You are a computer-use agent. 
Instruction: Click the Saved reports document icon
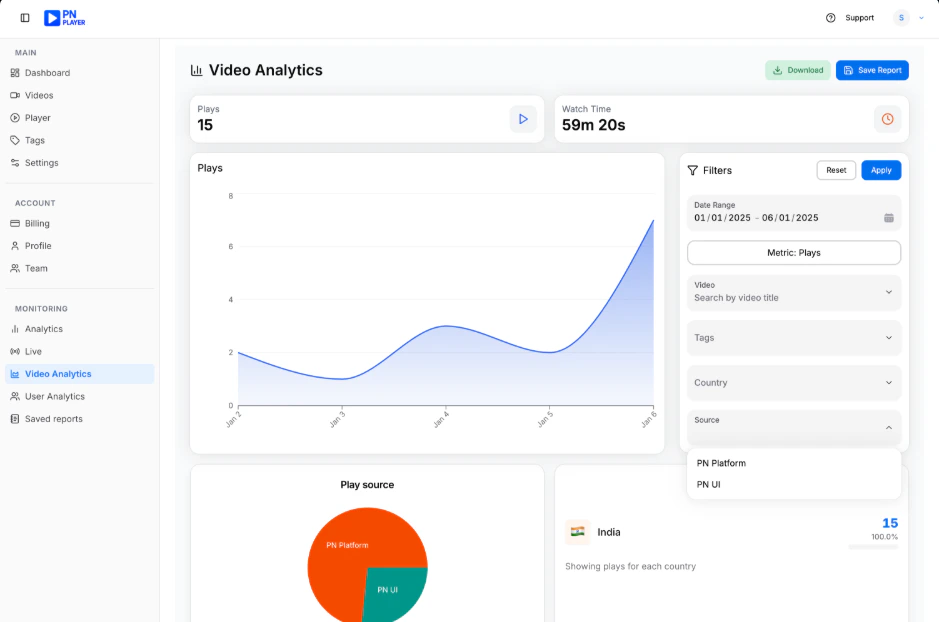tap(15, 419)
